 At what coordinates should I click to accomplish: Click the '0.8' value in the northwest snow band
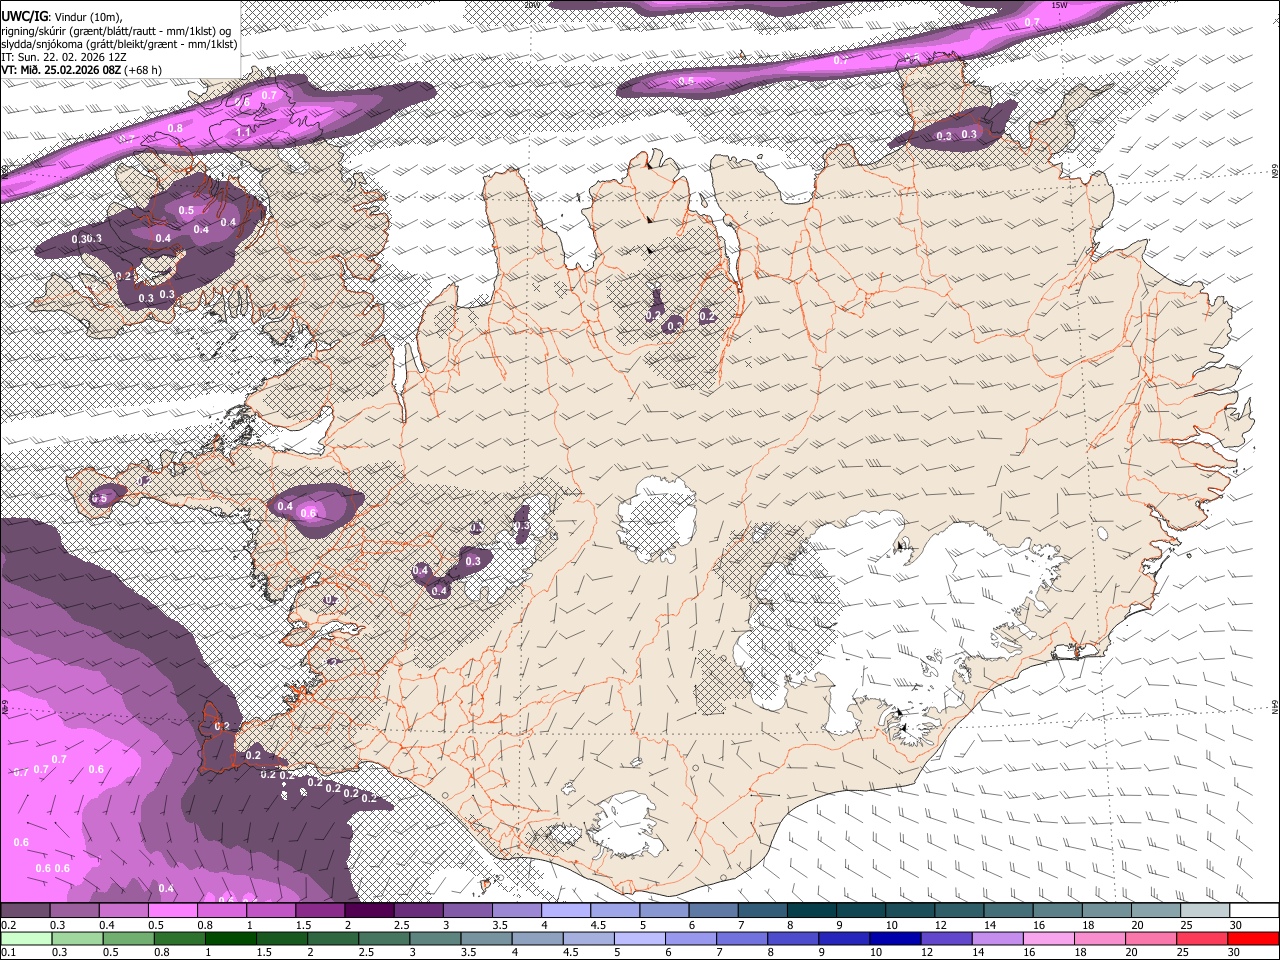pos(175,128)
